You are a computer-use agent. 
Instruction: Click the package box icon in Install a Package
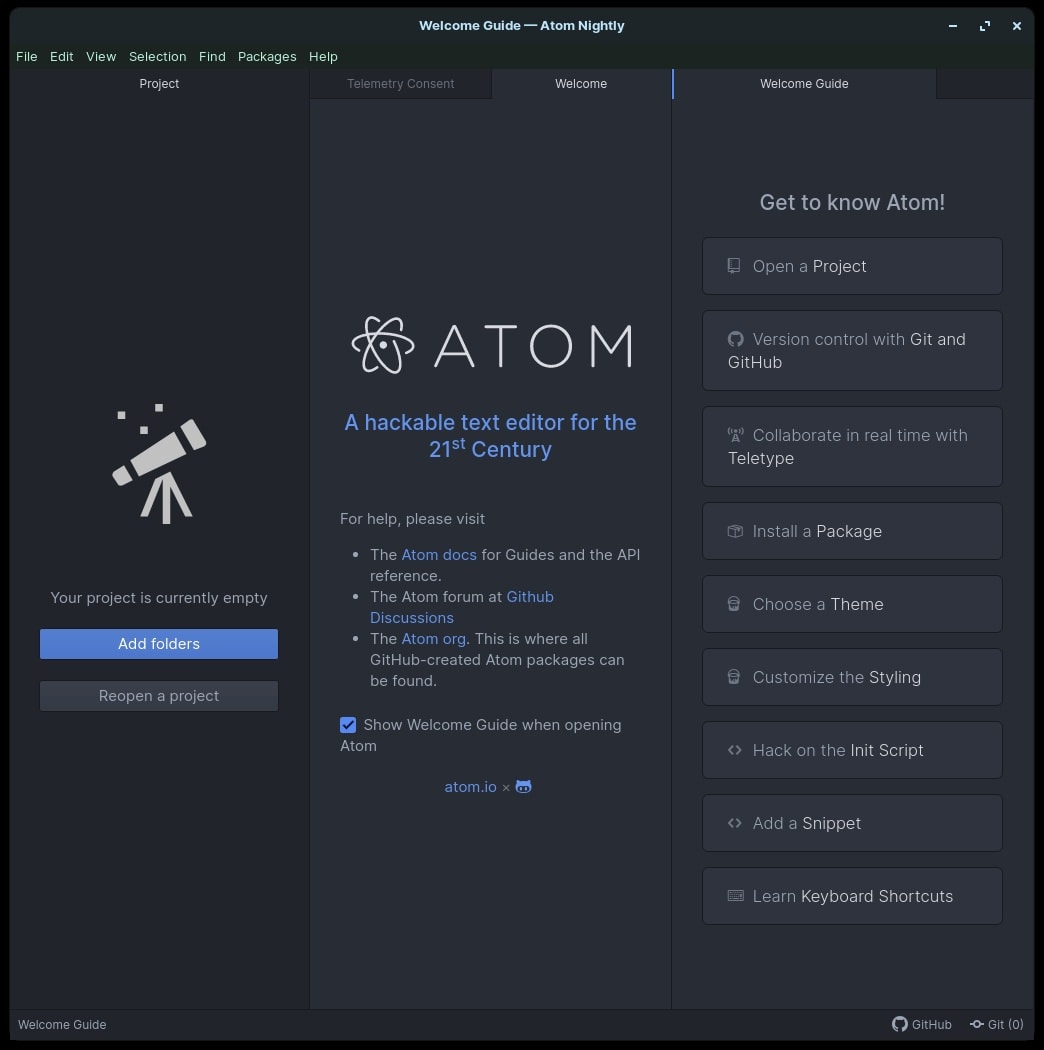(x=735, y=531)
